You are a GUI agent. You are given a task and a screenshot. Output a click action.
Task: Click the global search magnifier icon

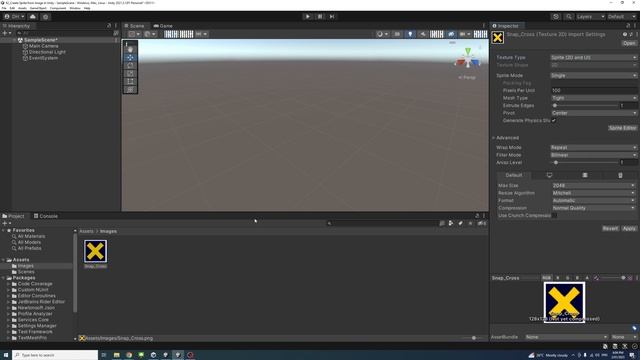(x=569, y=17)
